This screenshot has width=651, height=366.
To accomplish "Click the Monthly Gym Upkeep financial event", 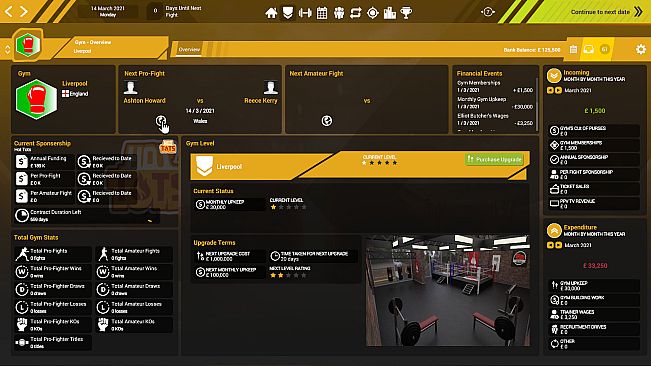I will click(495, 103).
